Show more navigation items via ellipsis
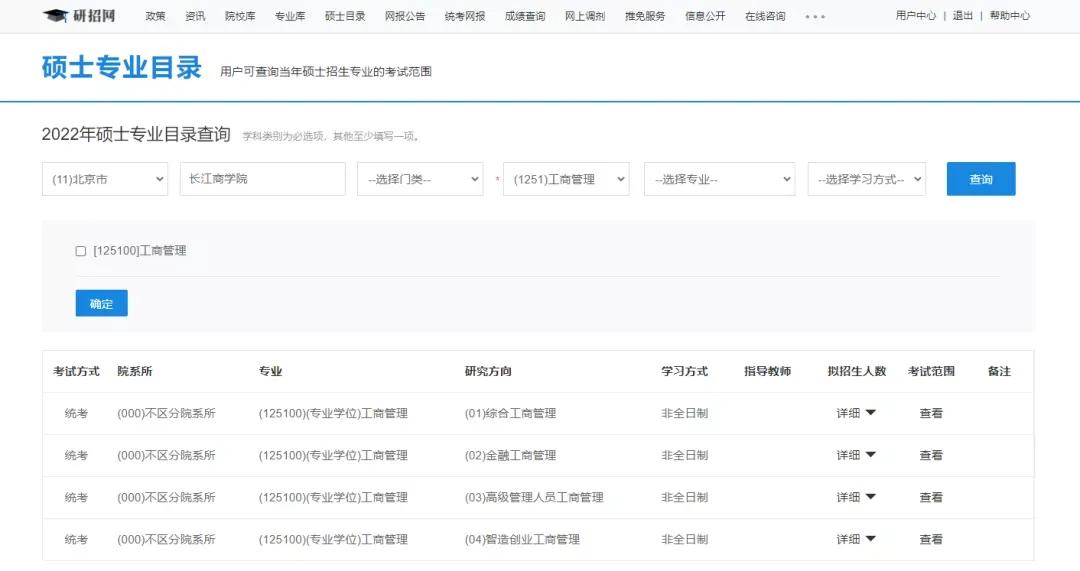Image resolution: width=1080 pixels, height=571 pixels. pos(815,17)
